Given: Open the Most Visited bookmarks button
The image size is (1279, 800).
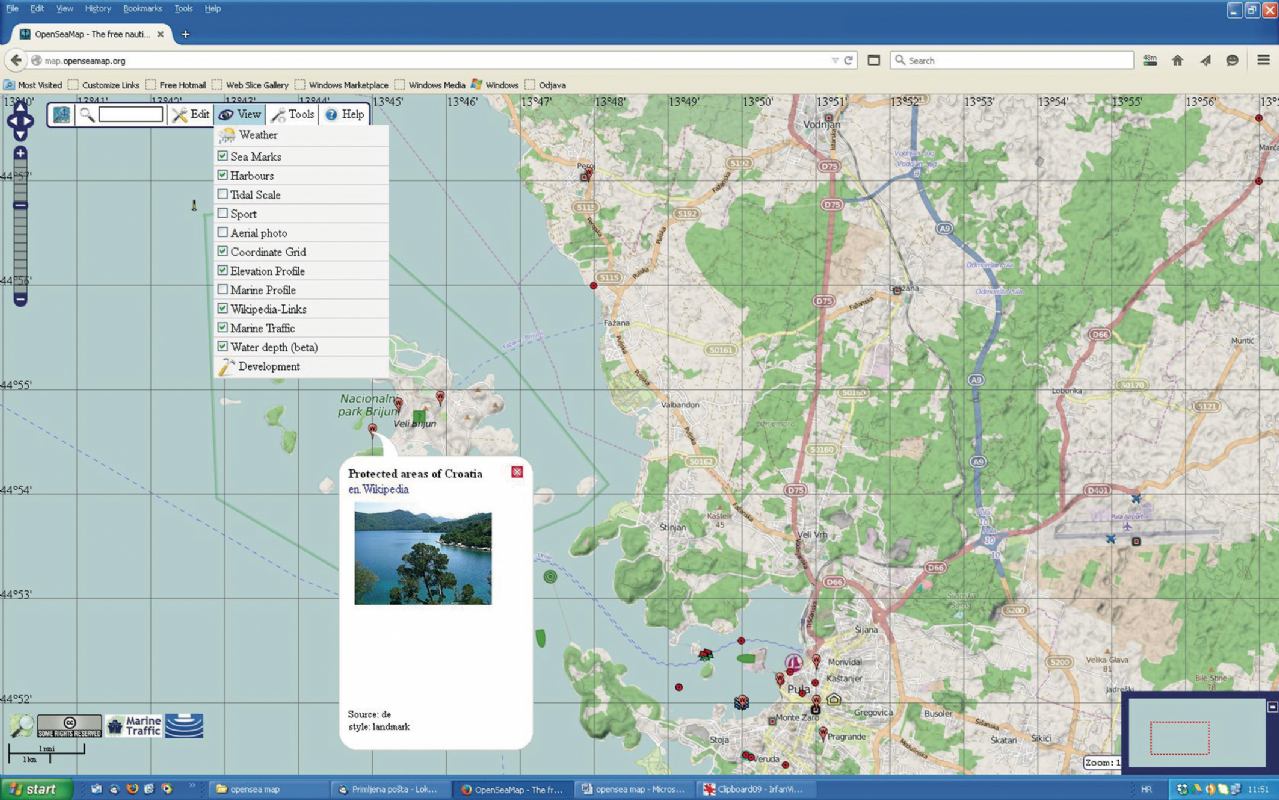Looking at the screenshot, I should [x=33, y=85].
